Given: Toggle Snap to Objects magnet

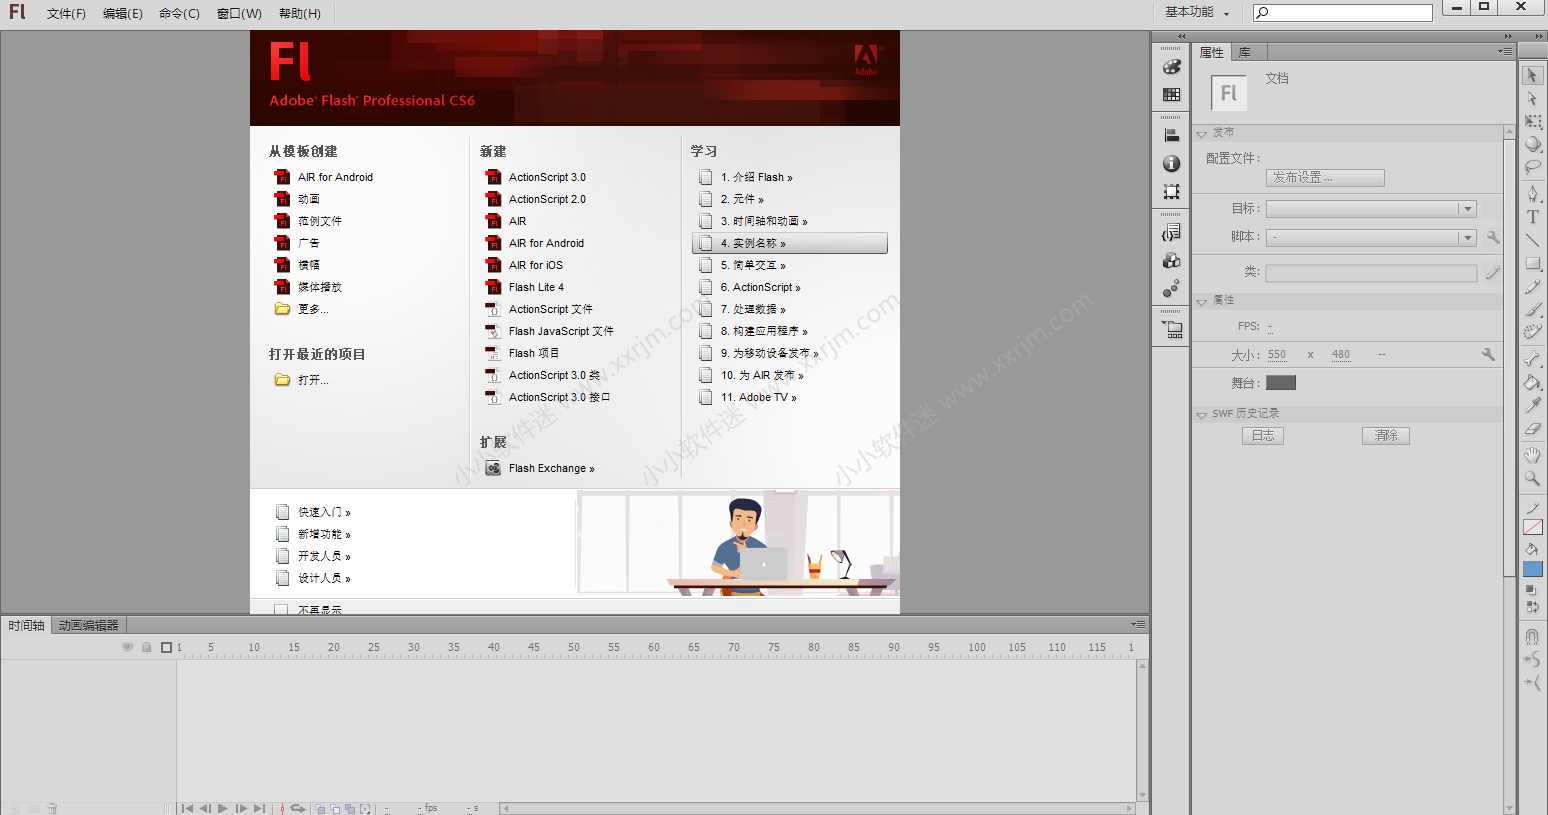Looking at the screenshot, I should tap(1532, 636).
